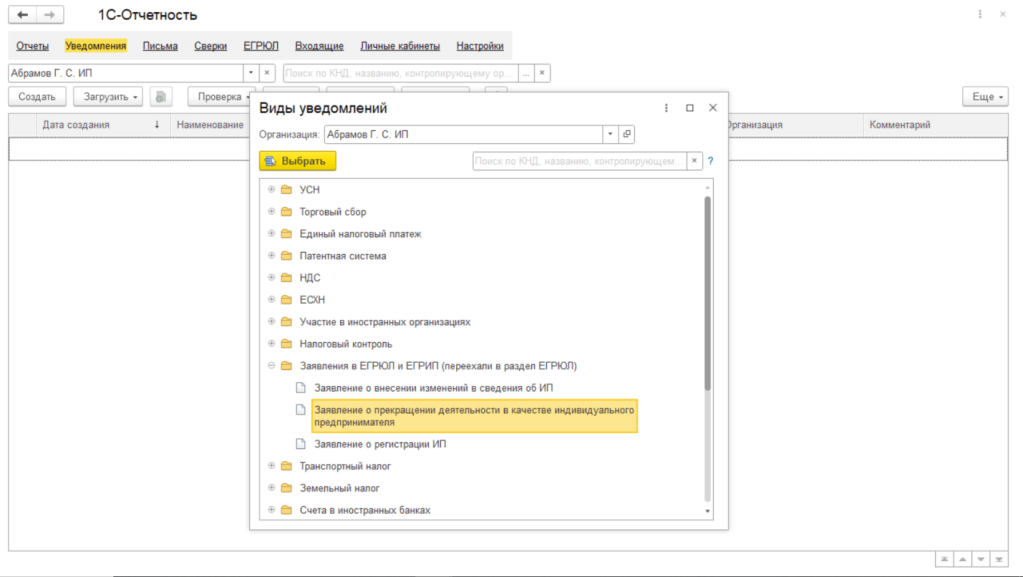Click the forward navigation arrow
The width and height of the screenshot is (1023, 577).
49,15
